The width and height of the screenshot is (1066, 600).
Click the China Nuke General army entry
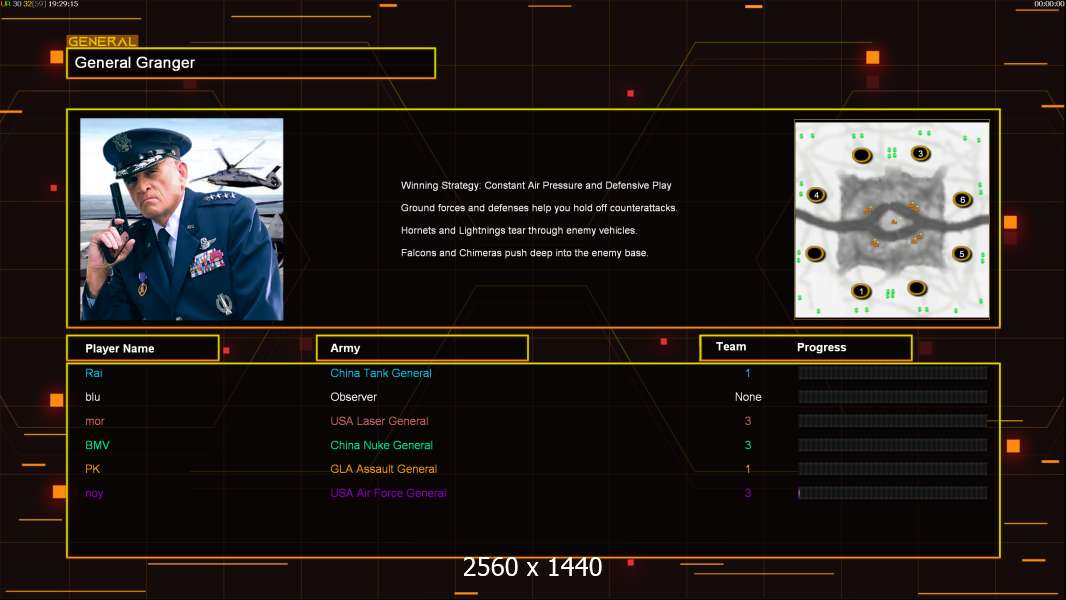(381, 445)
